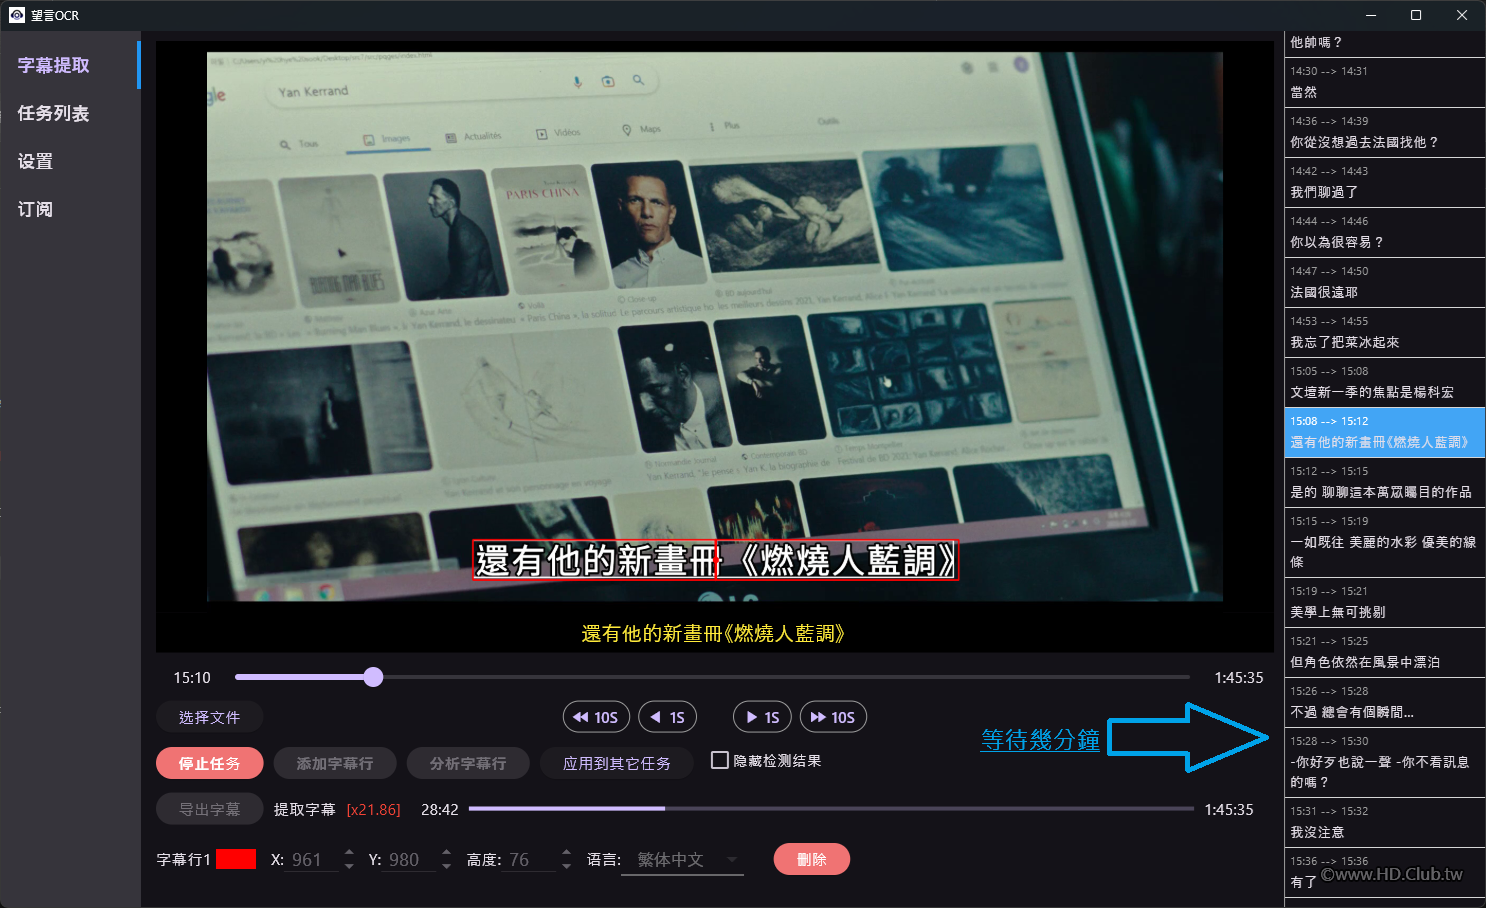Open the 语言 language dropdown 繁体中文

pos(683,860)
